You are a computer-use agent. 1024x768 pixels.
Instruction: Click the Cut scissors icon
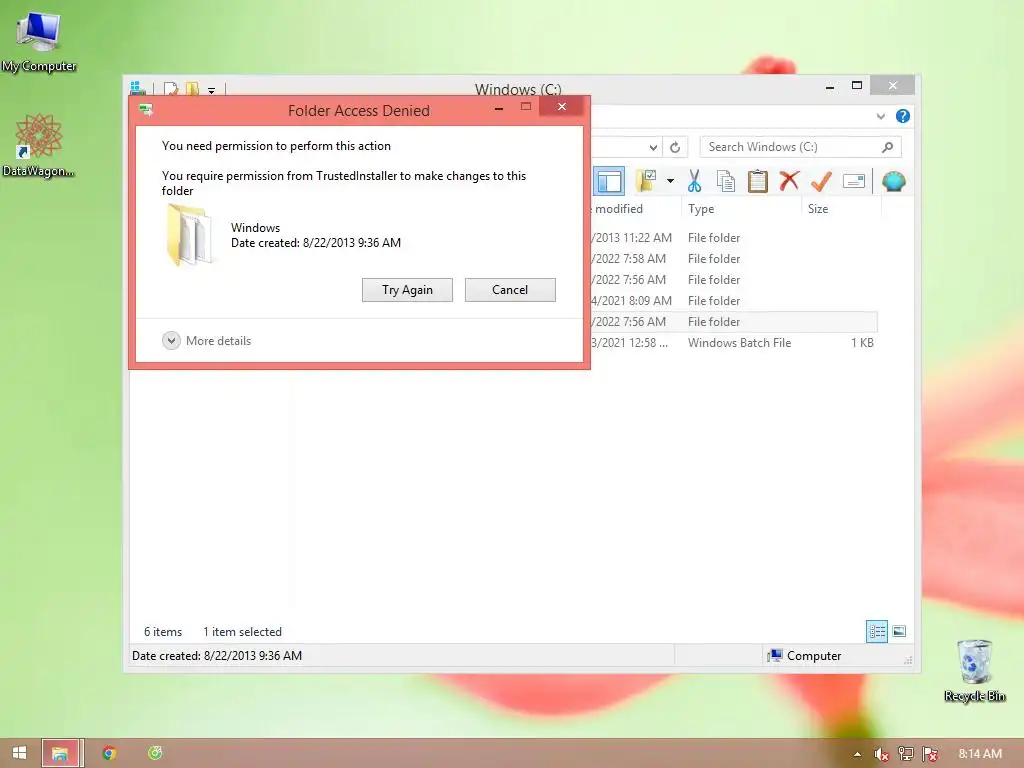pos(694,181)
